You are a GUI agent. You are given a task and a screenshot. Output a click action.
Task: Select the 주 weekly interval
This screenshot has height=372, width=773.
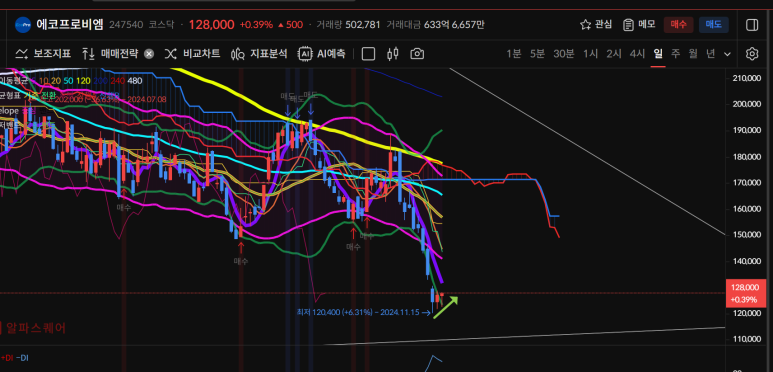coord(675,54)
